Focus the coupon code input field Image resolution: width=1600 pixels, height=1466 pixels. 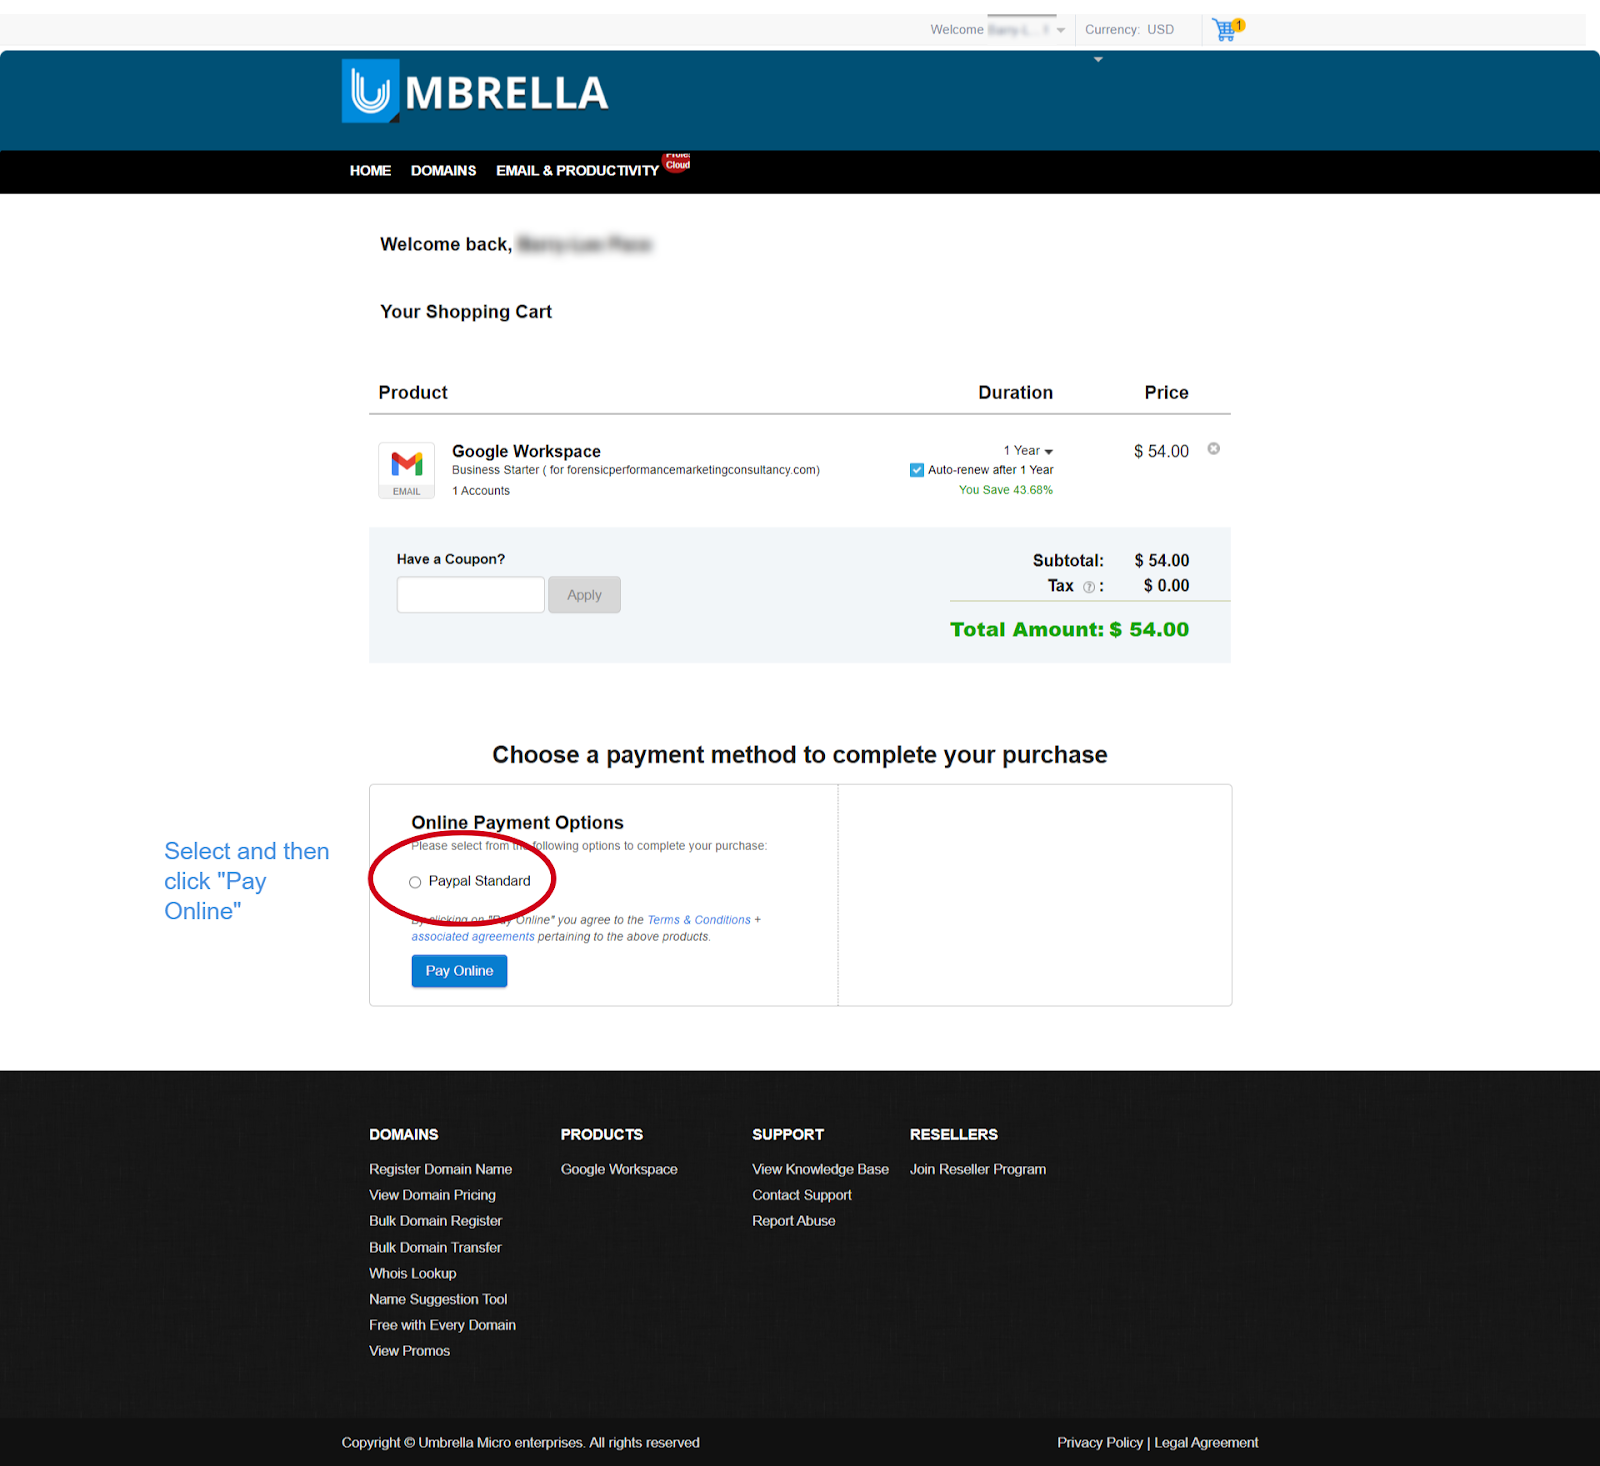470,595
